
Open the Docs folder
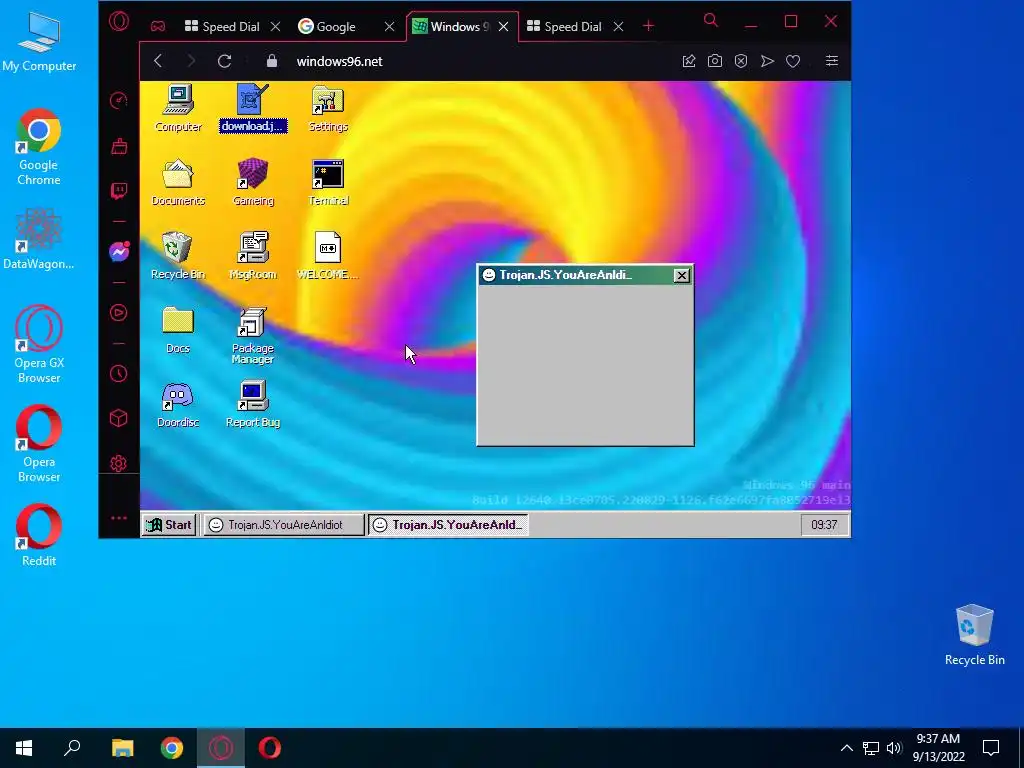178,330
